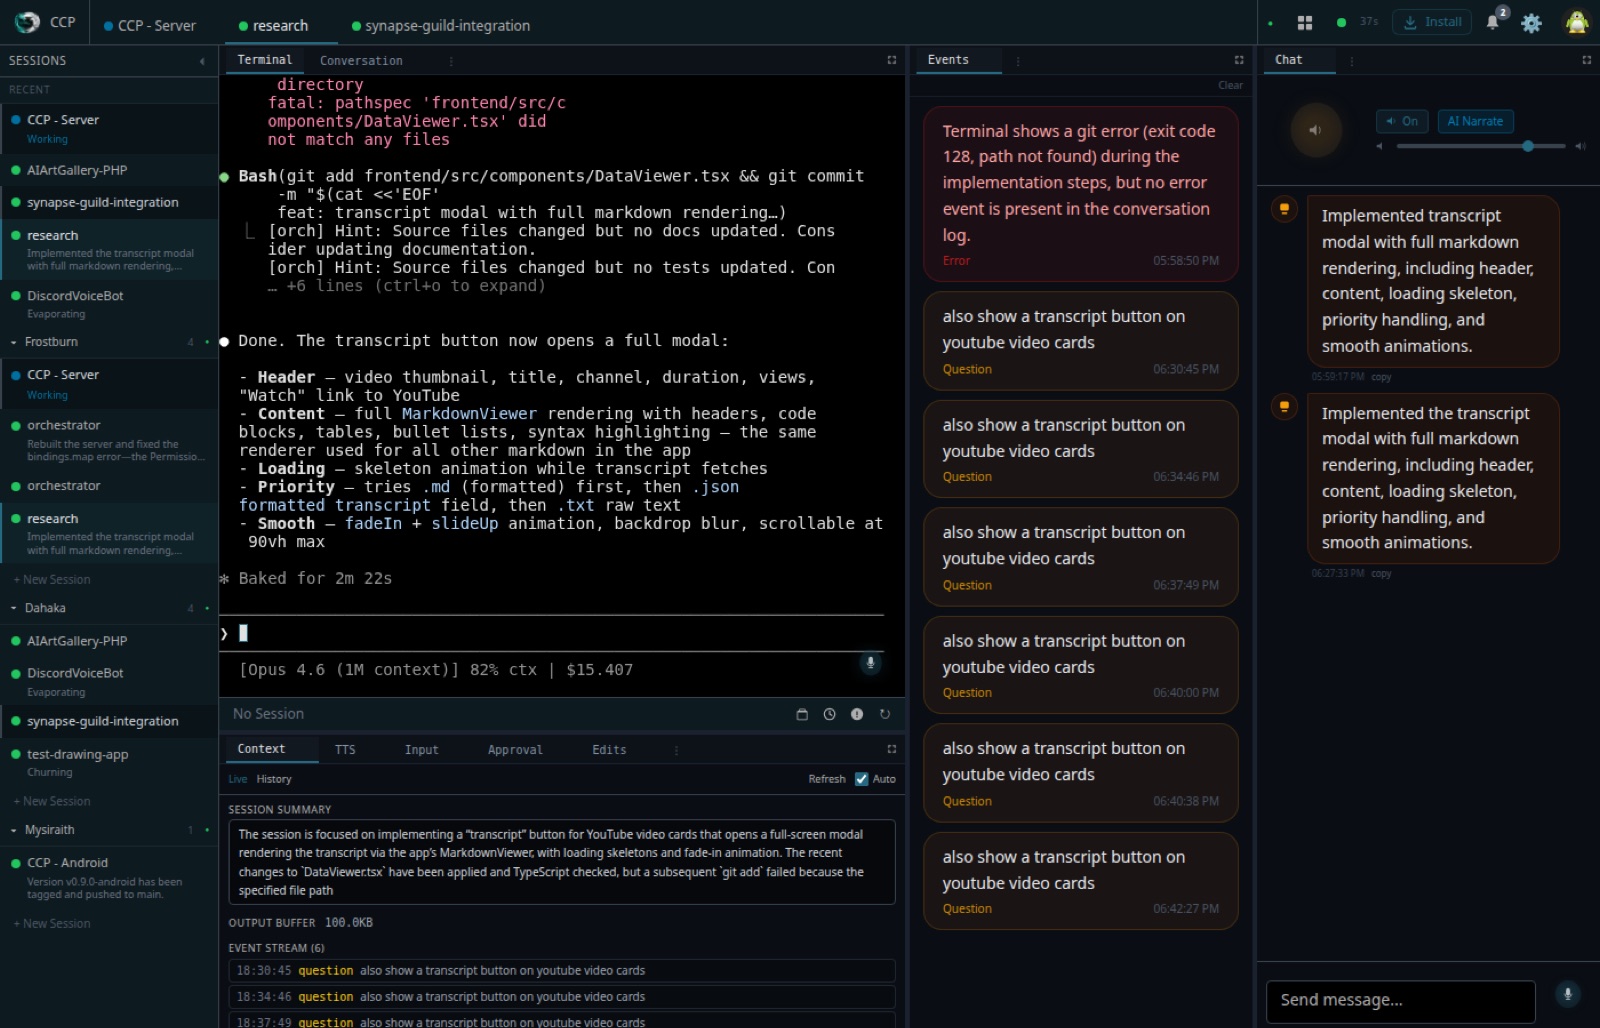Click lightbulb icon beside second chat message
The image size is (1600, 1028).
[1284, 406]
